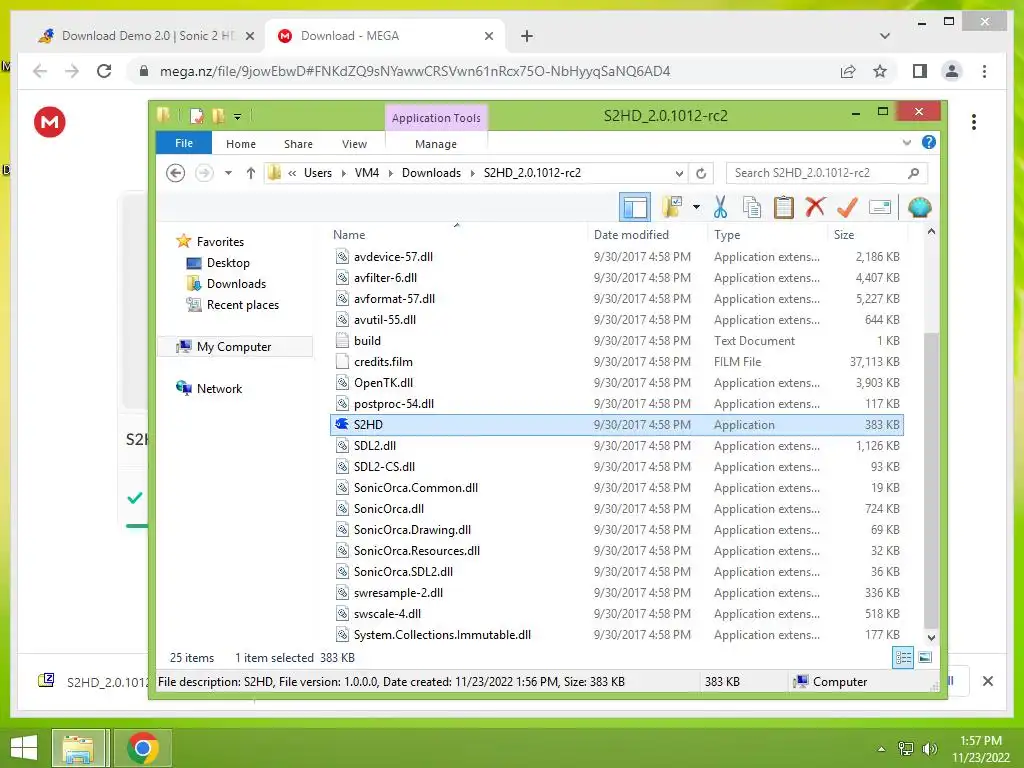The image size is (1024, 768).
Task: Toggle the preview pane layout button
Action: pos(635,208)
